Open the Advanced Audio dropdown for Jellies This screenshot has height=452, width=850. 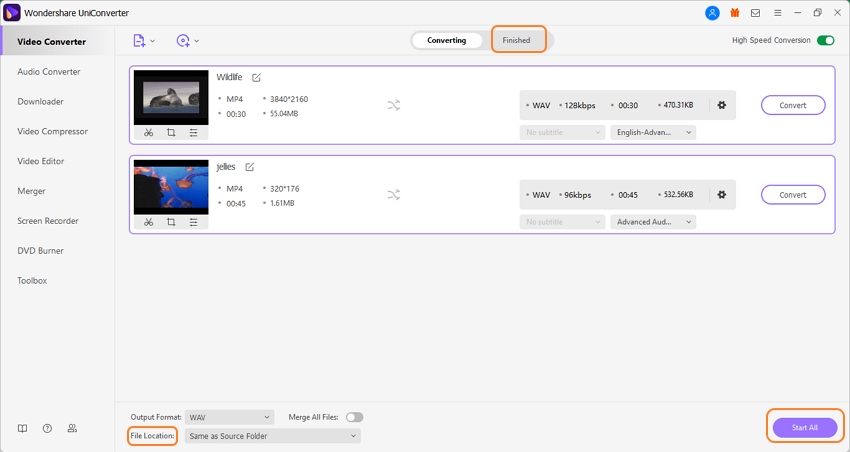[653, 222]
